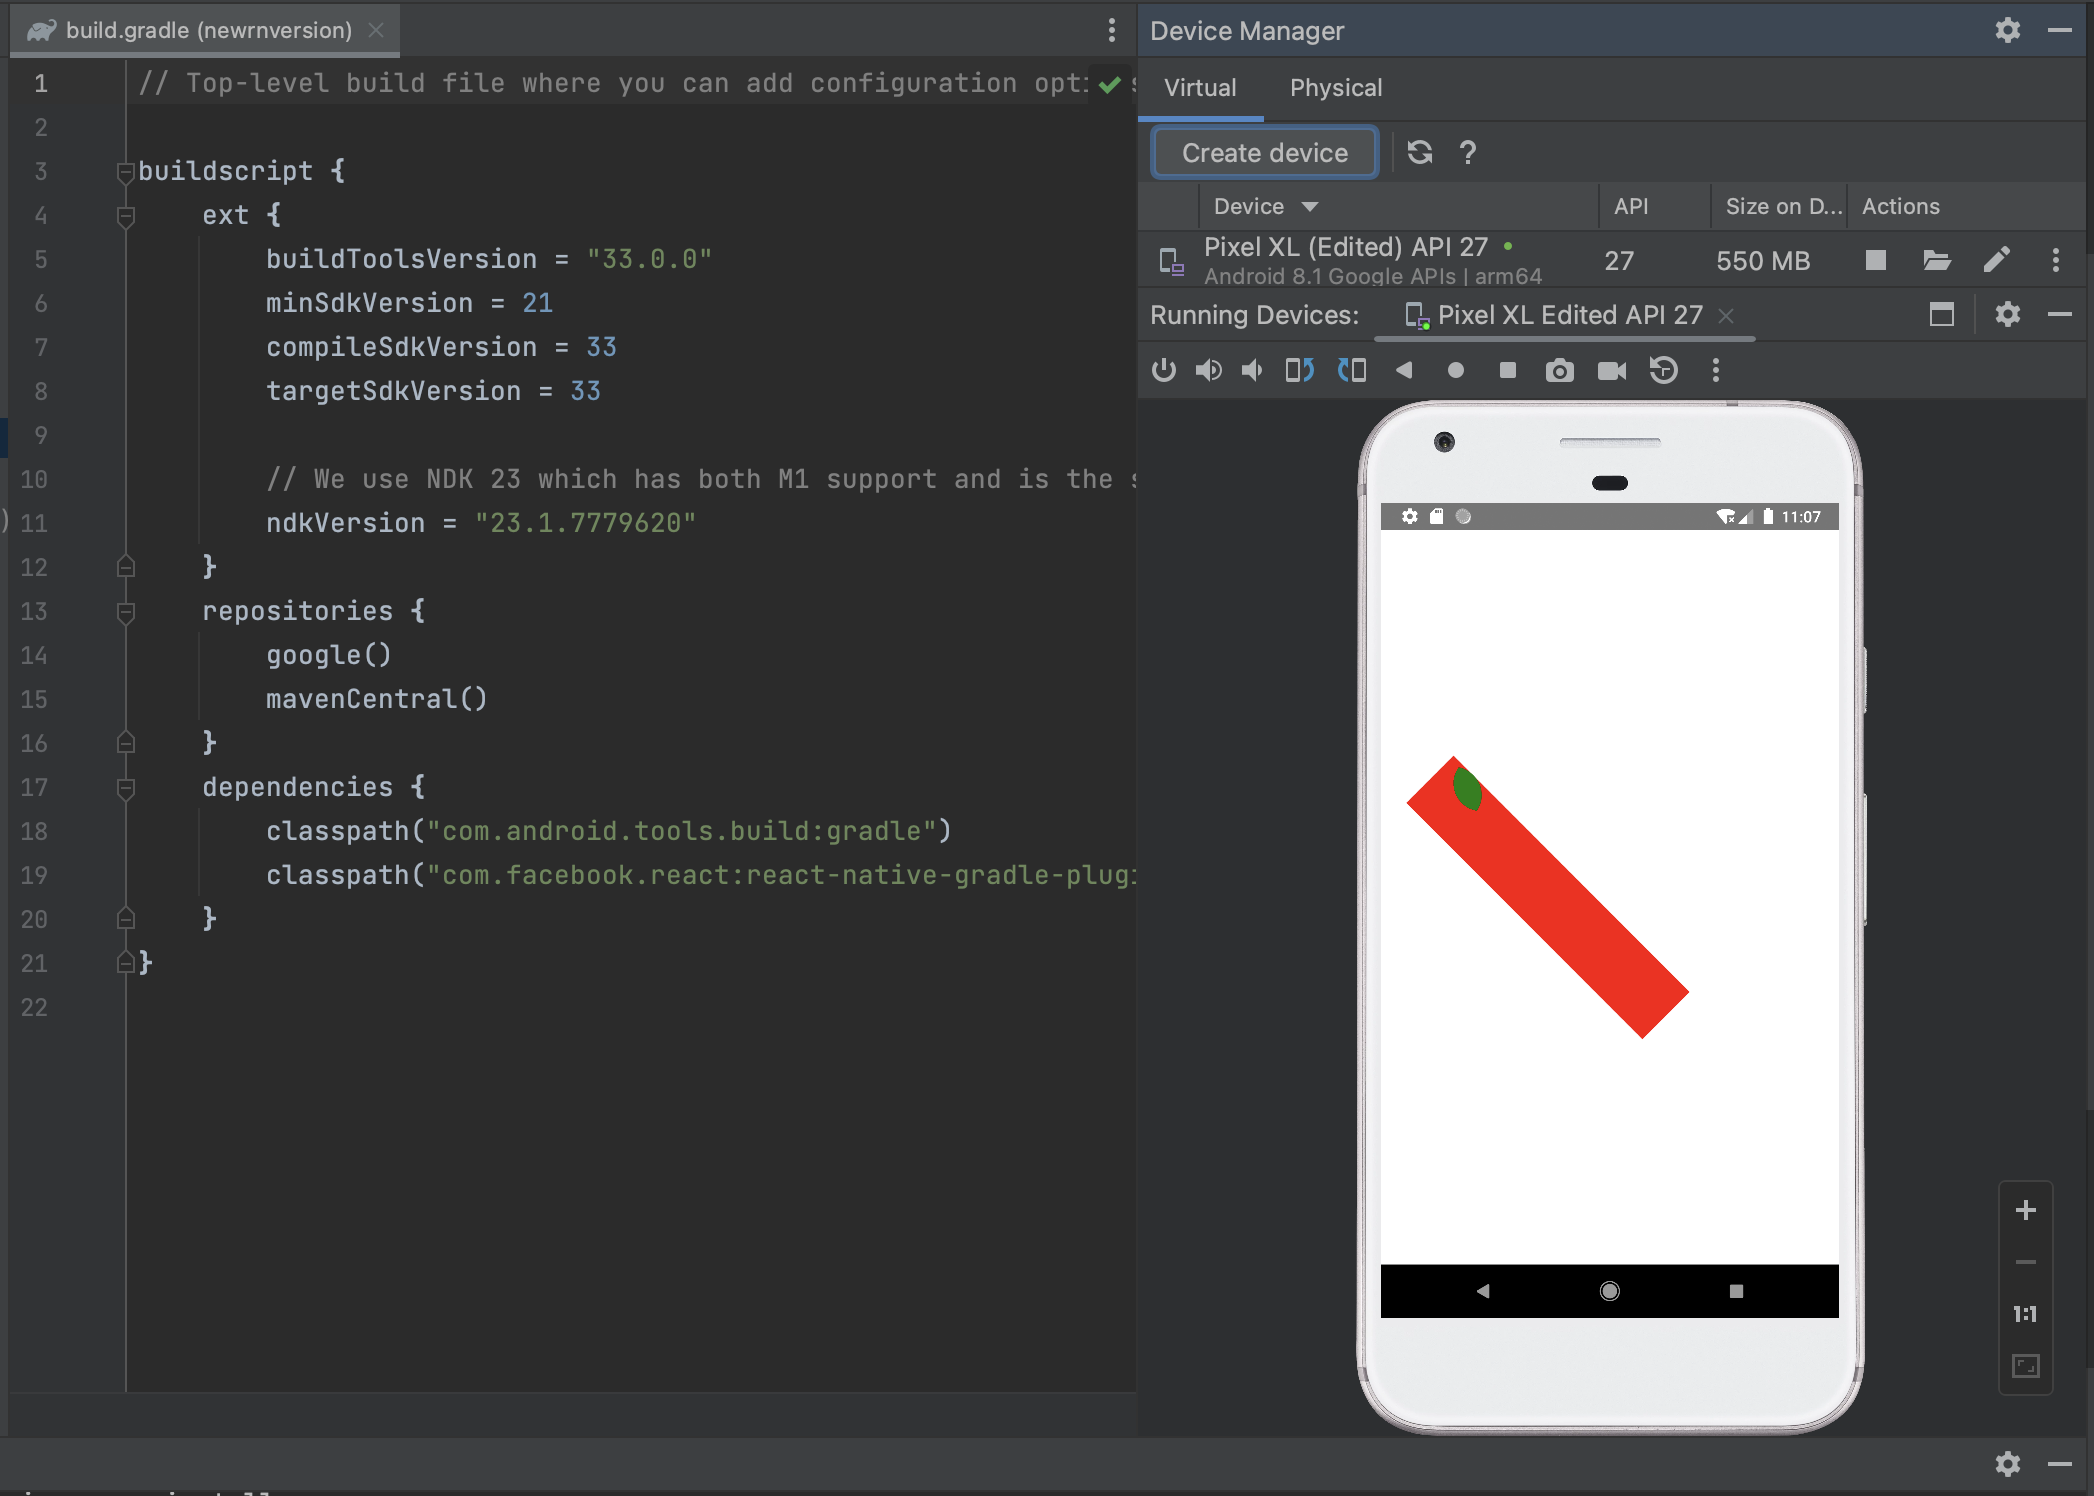Take a screenshot with the camera icon
The width and height of the screenshot is (2094, 1496).
[1559, 370]
